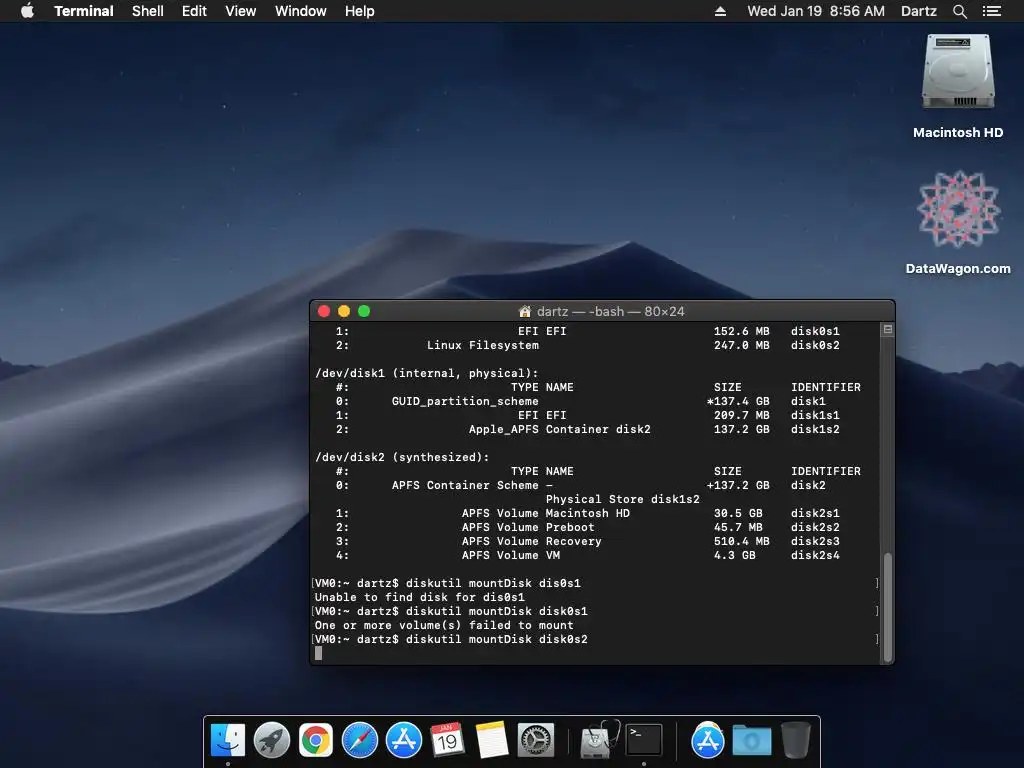Screen dimensions: 1024x768
Task: Close the Terminal window with red button
Action: (x=324, y=312)
